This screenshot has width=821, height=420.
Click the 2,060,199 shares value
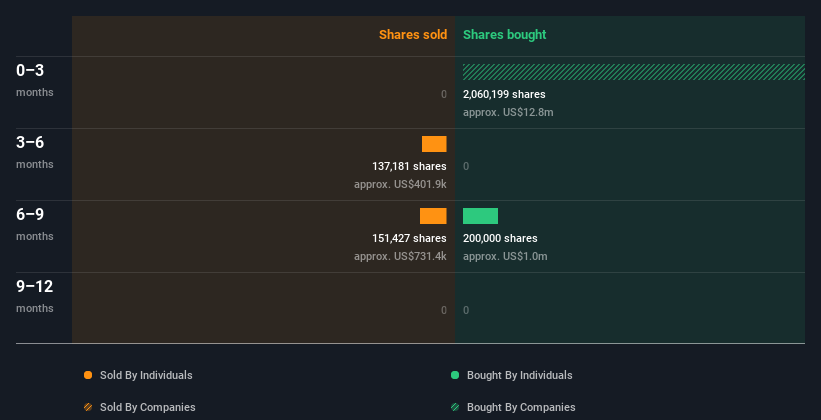click(x=504, y=94)
